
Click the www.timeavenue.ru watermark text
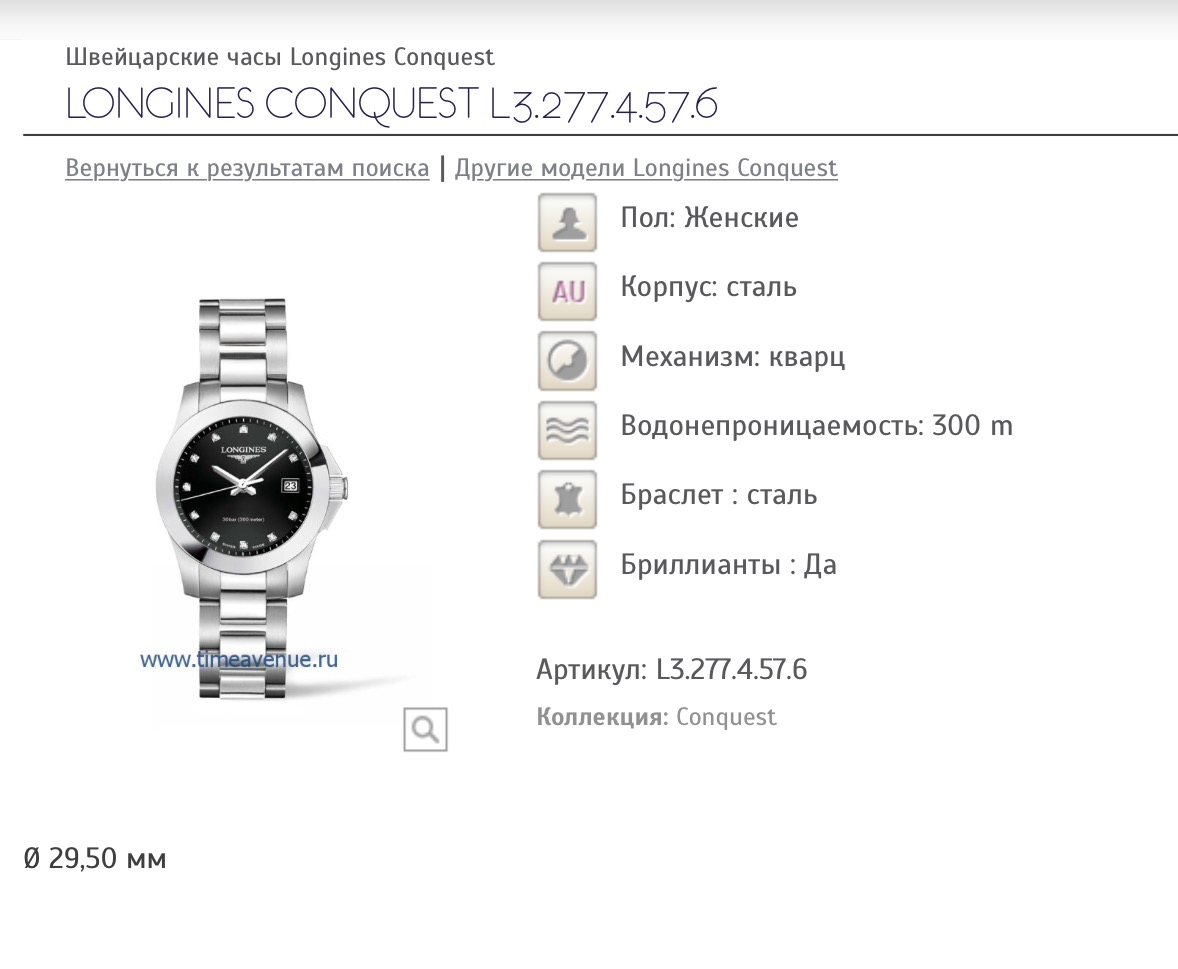click(239, 660)
